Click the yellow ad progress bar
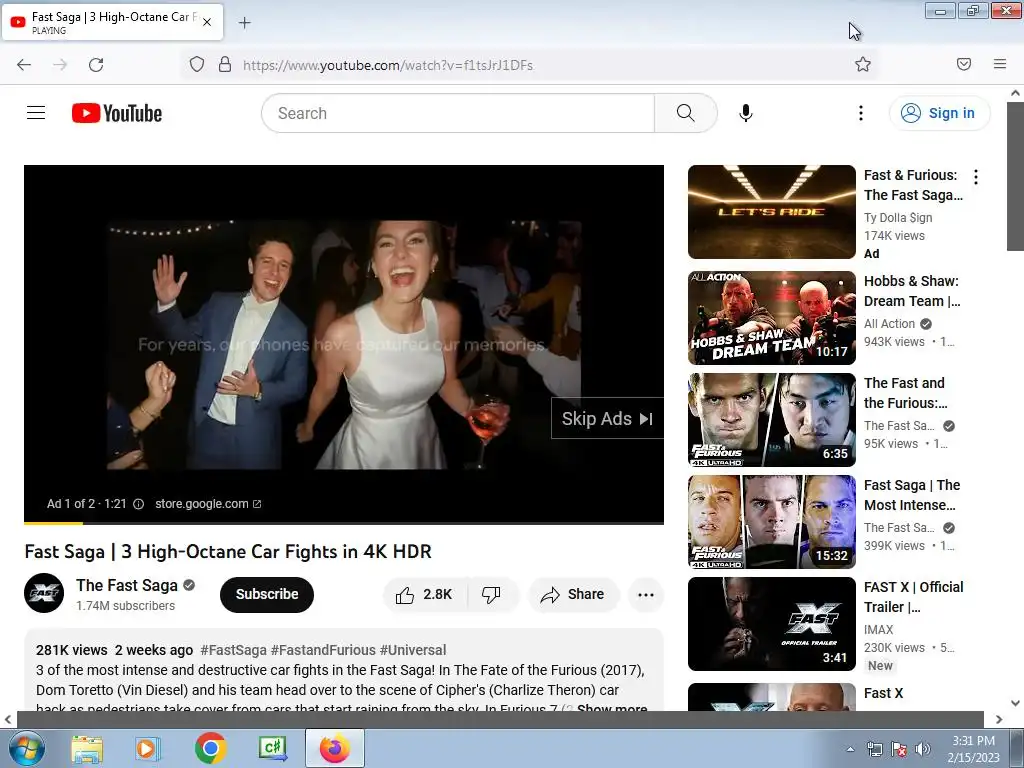The image size is (1024, 768). 54,522
